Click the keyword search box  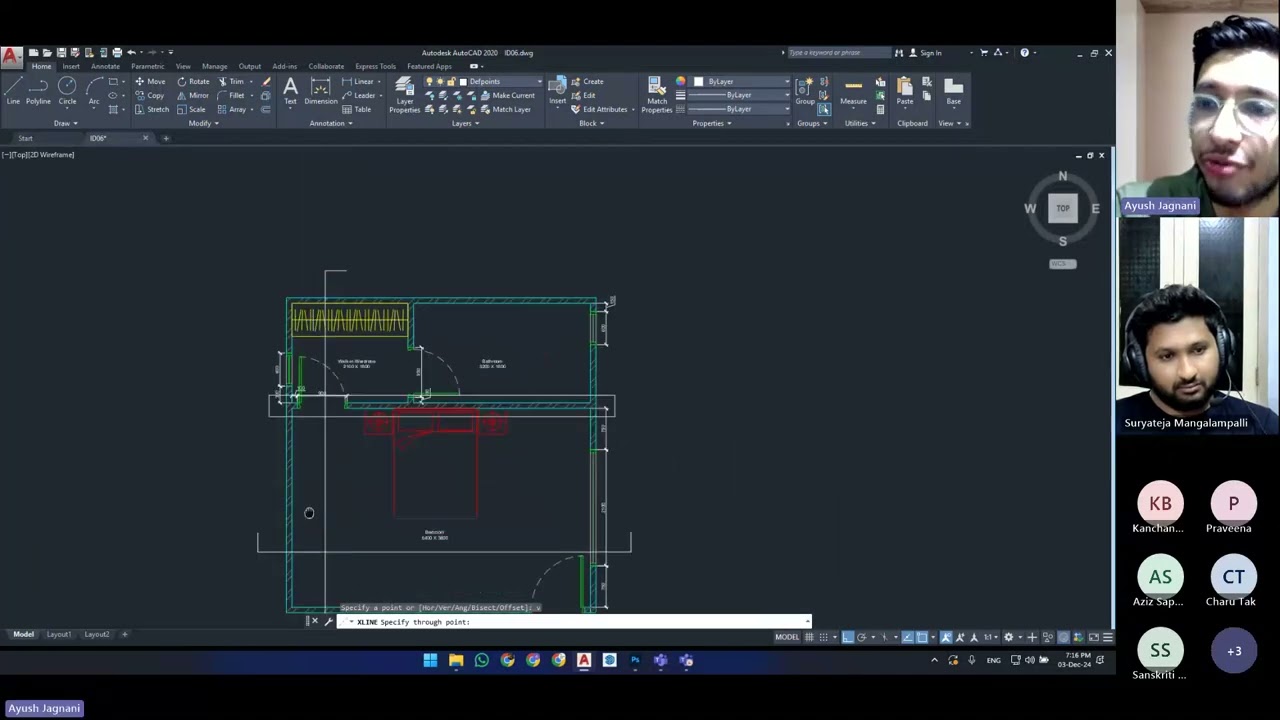click(838, 53)
